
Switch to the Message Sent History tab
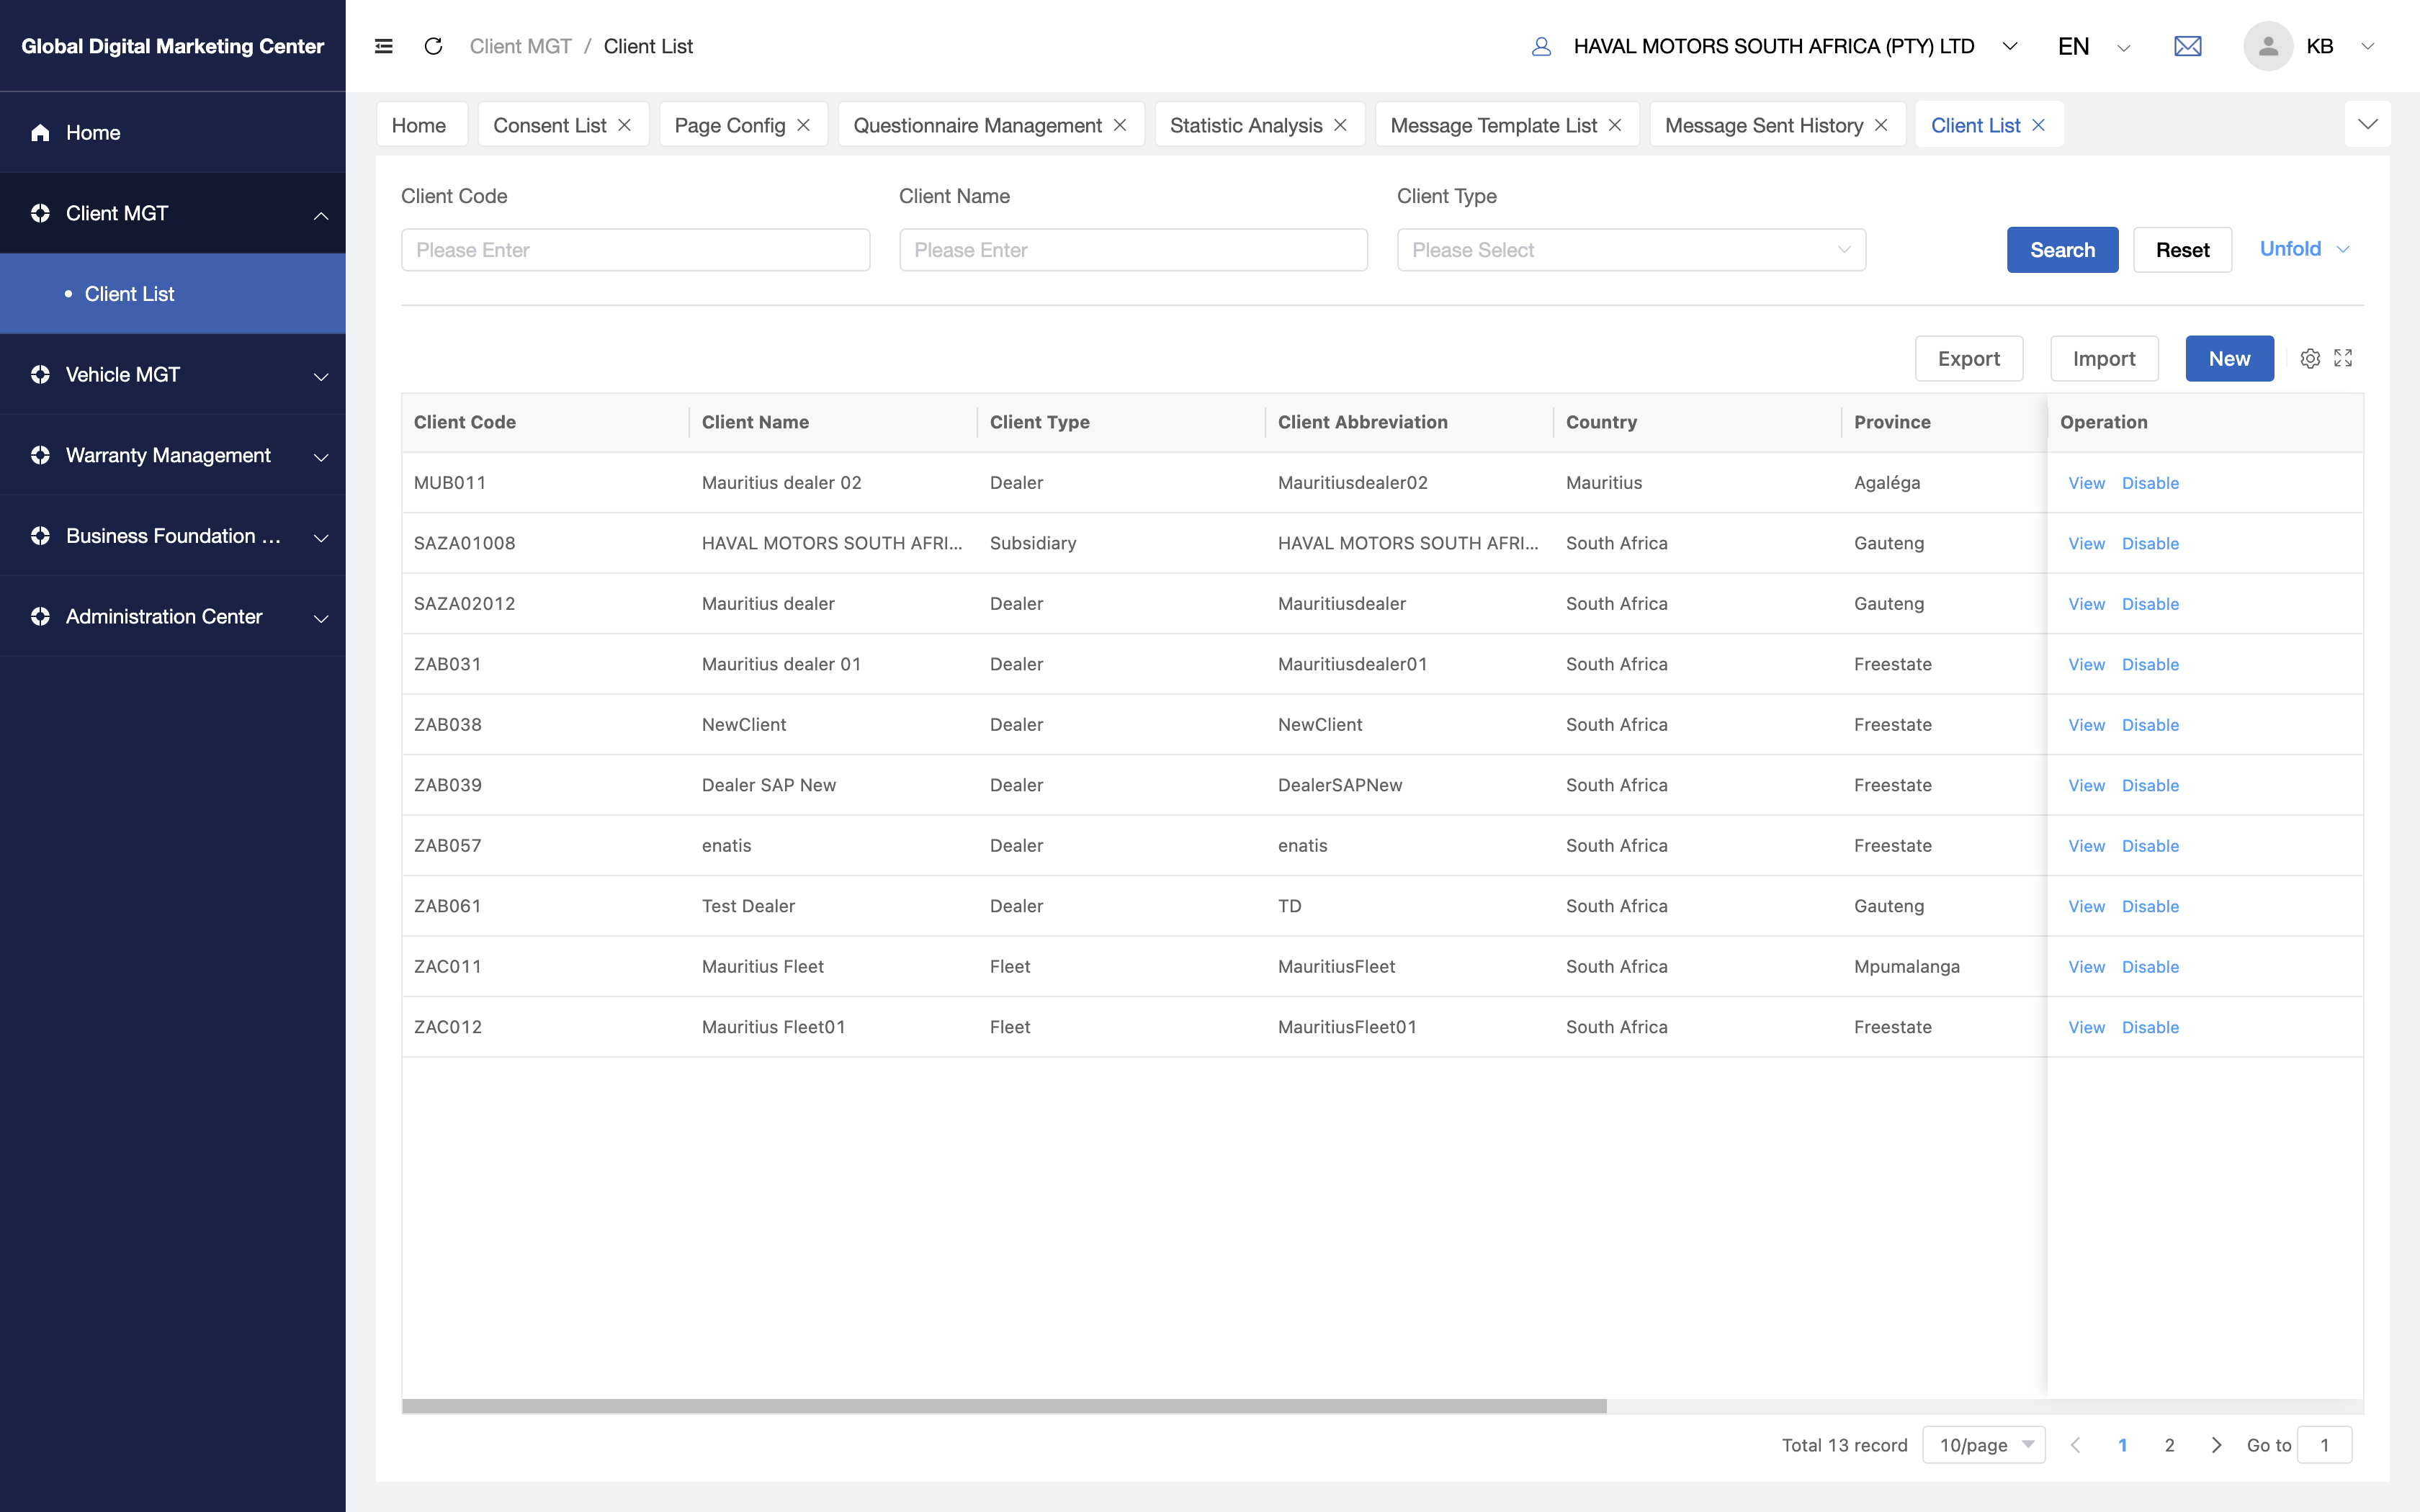1764,125
